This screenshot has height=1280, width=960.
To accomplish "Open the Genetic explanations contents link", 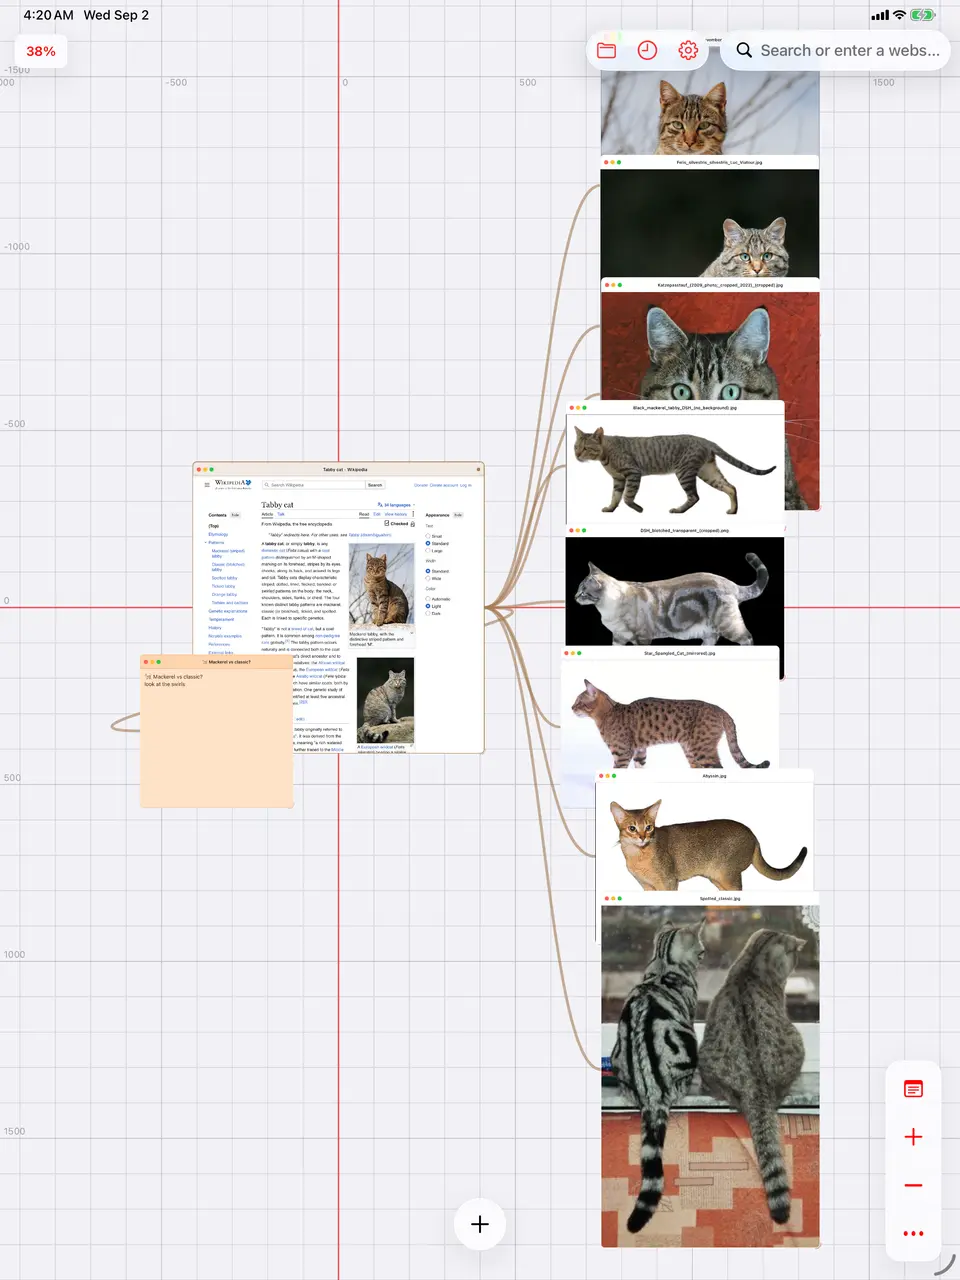I will (x=228, y=611).
